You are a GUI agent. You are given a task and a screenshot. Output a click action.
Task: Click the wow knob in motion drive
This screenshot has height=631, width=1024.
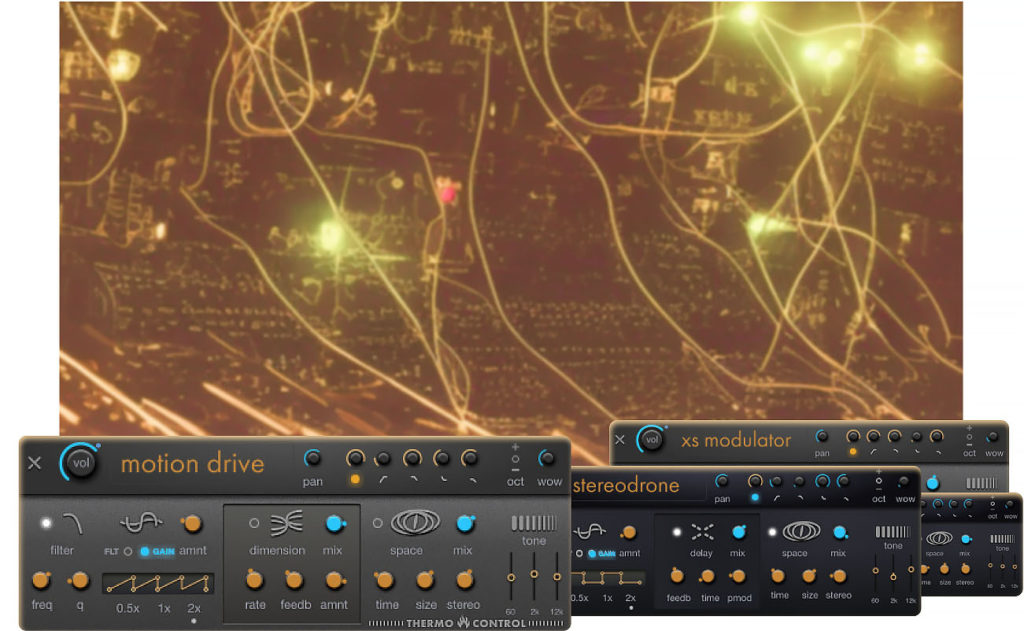click(x=547, y=459)
